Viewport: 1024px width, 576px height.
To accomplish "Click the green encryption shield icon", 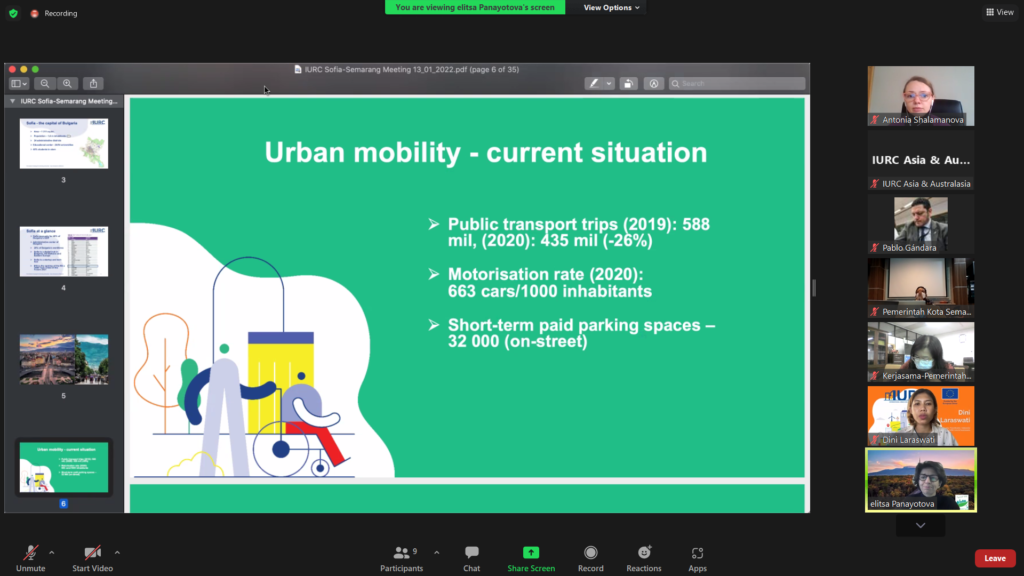I will (x=13, y=13).
